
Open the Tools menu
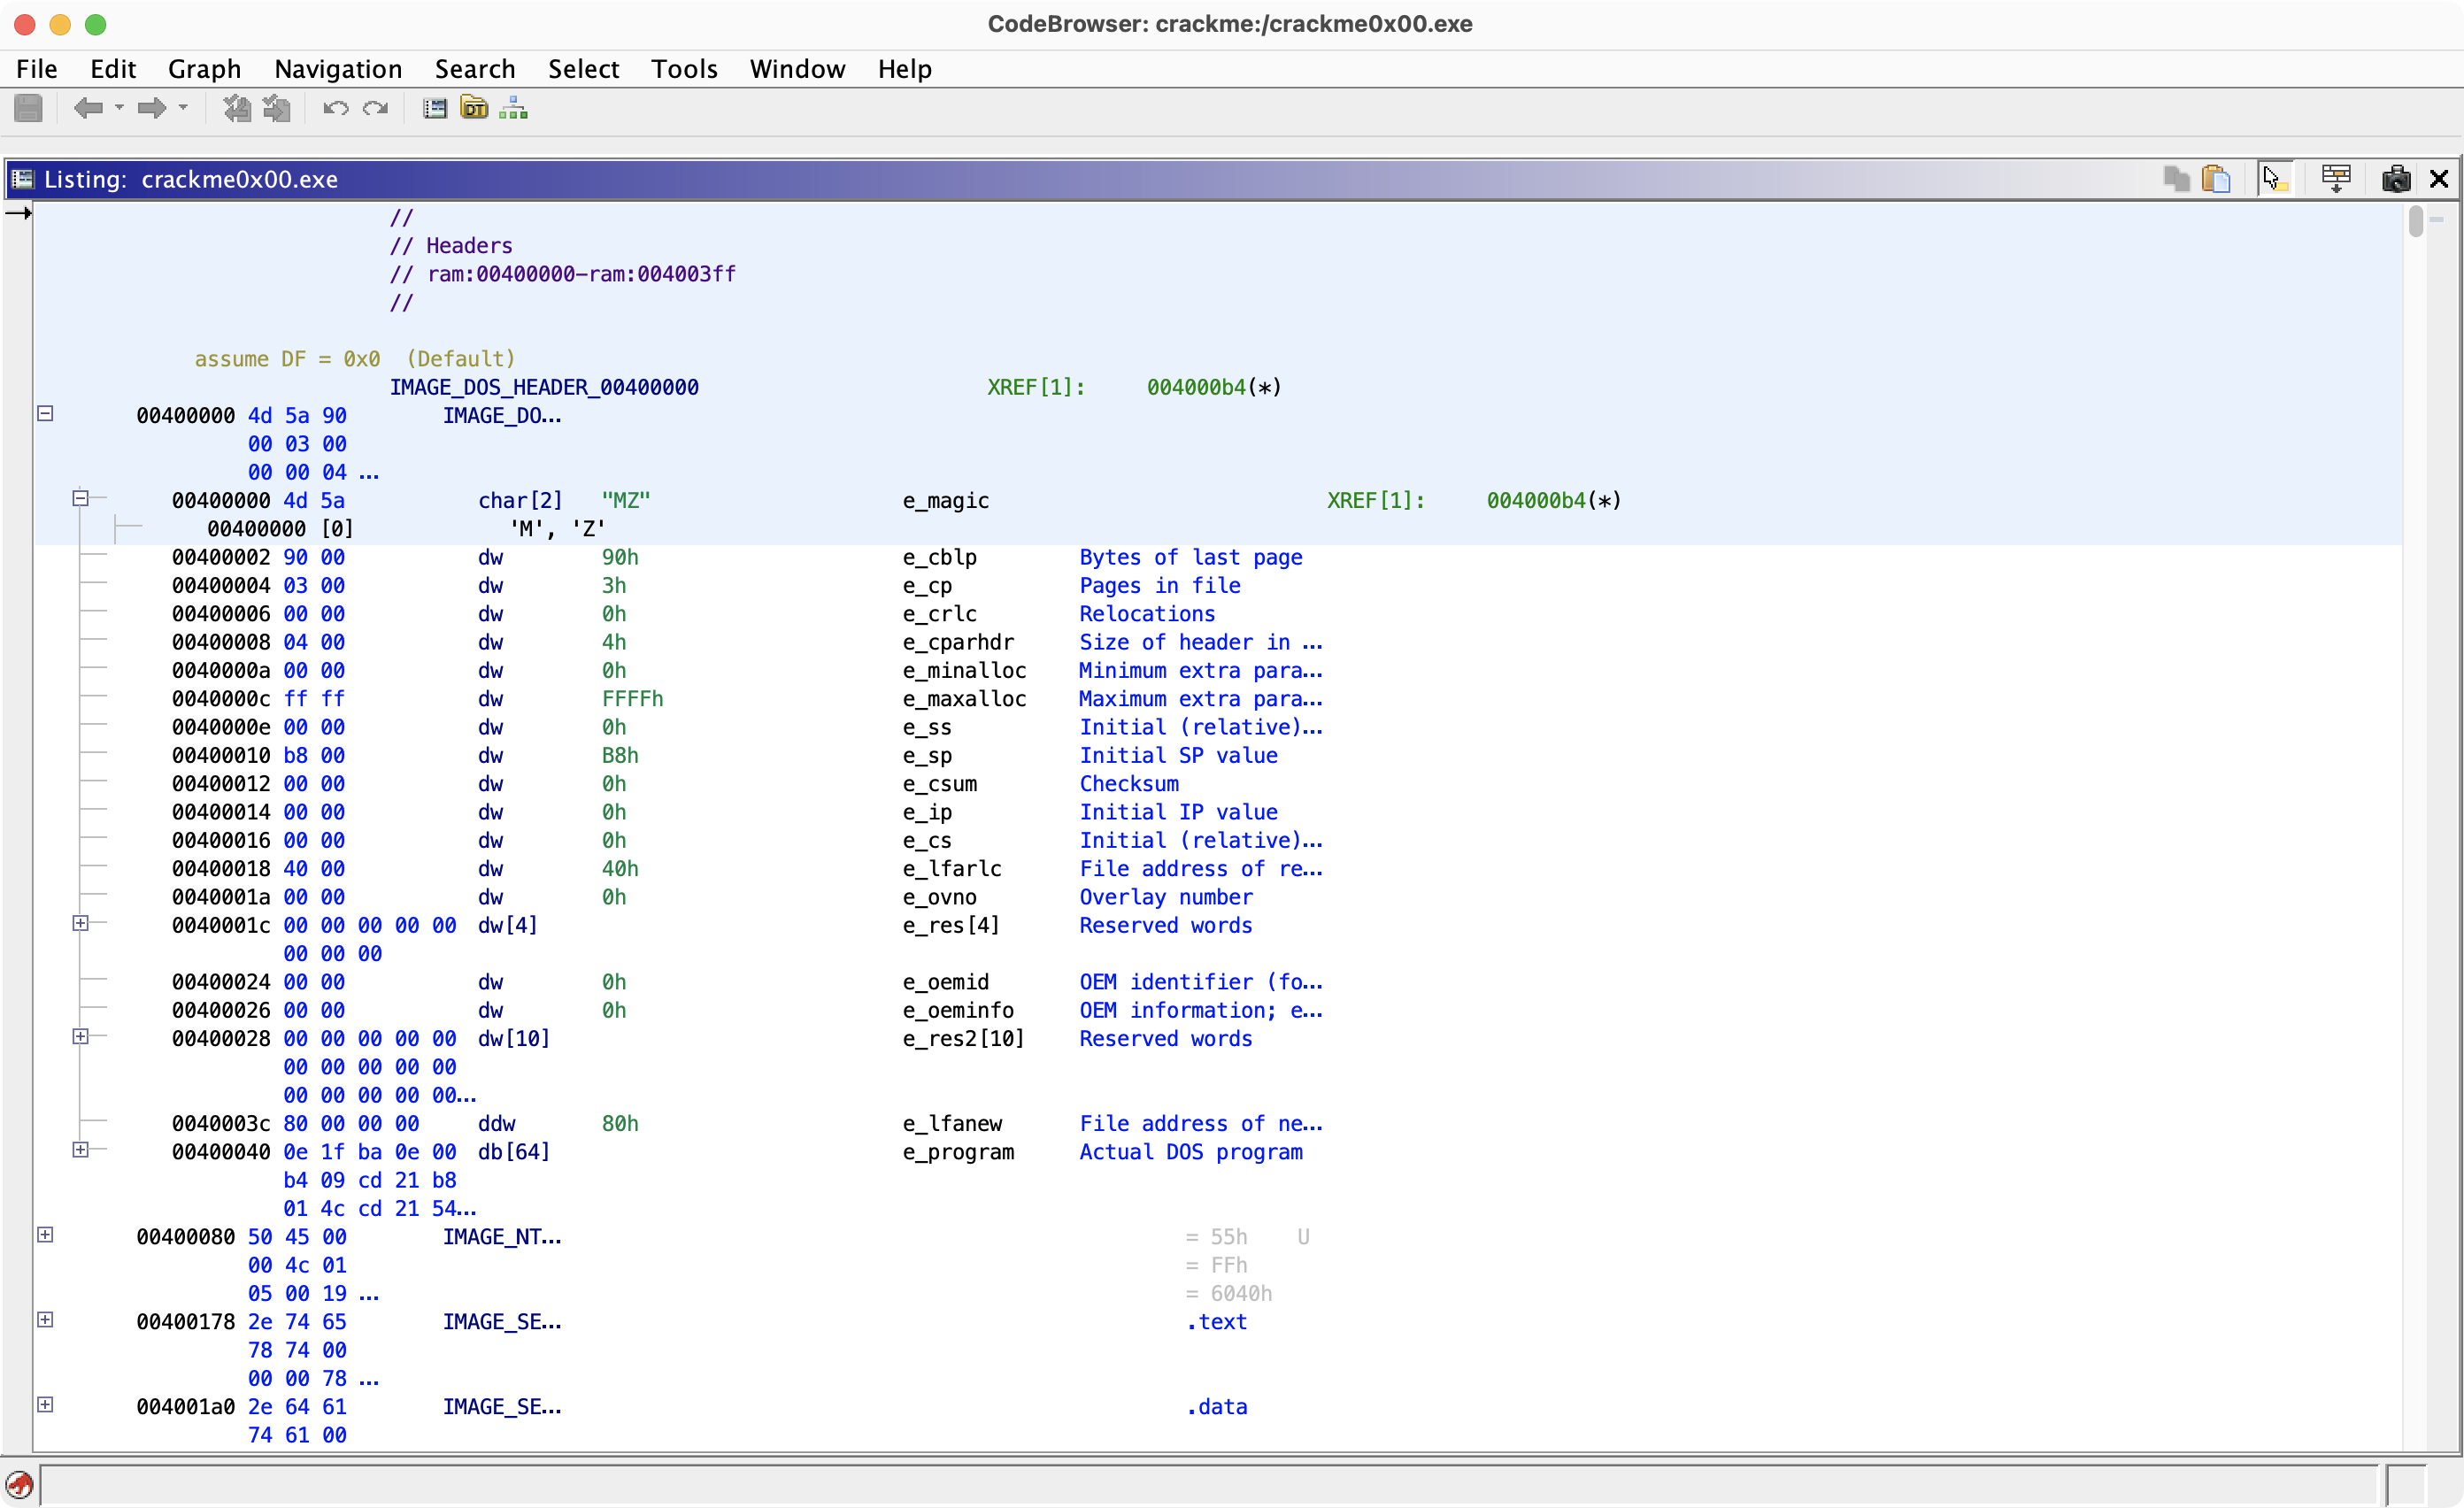pyautogui.click(x=684, y=69)
